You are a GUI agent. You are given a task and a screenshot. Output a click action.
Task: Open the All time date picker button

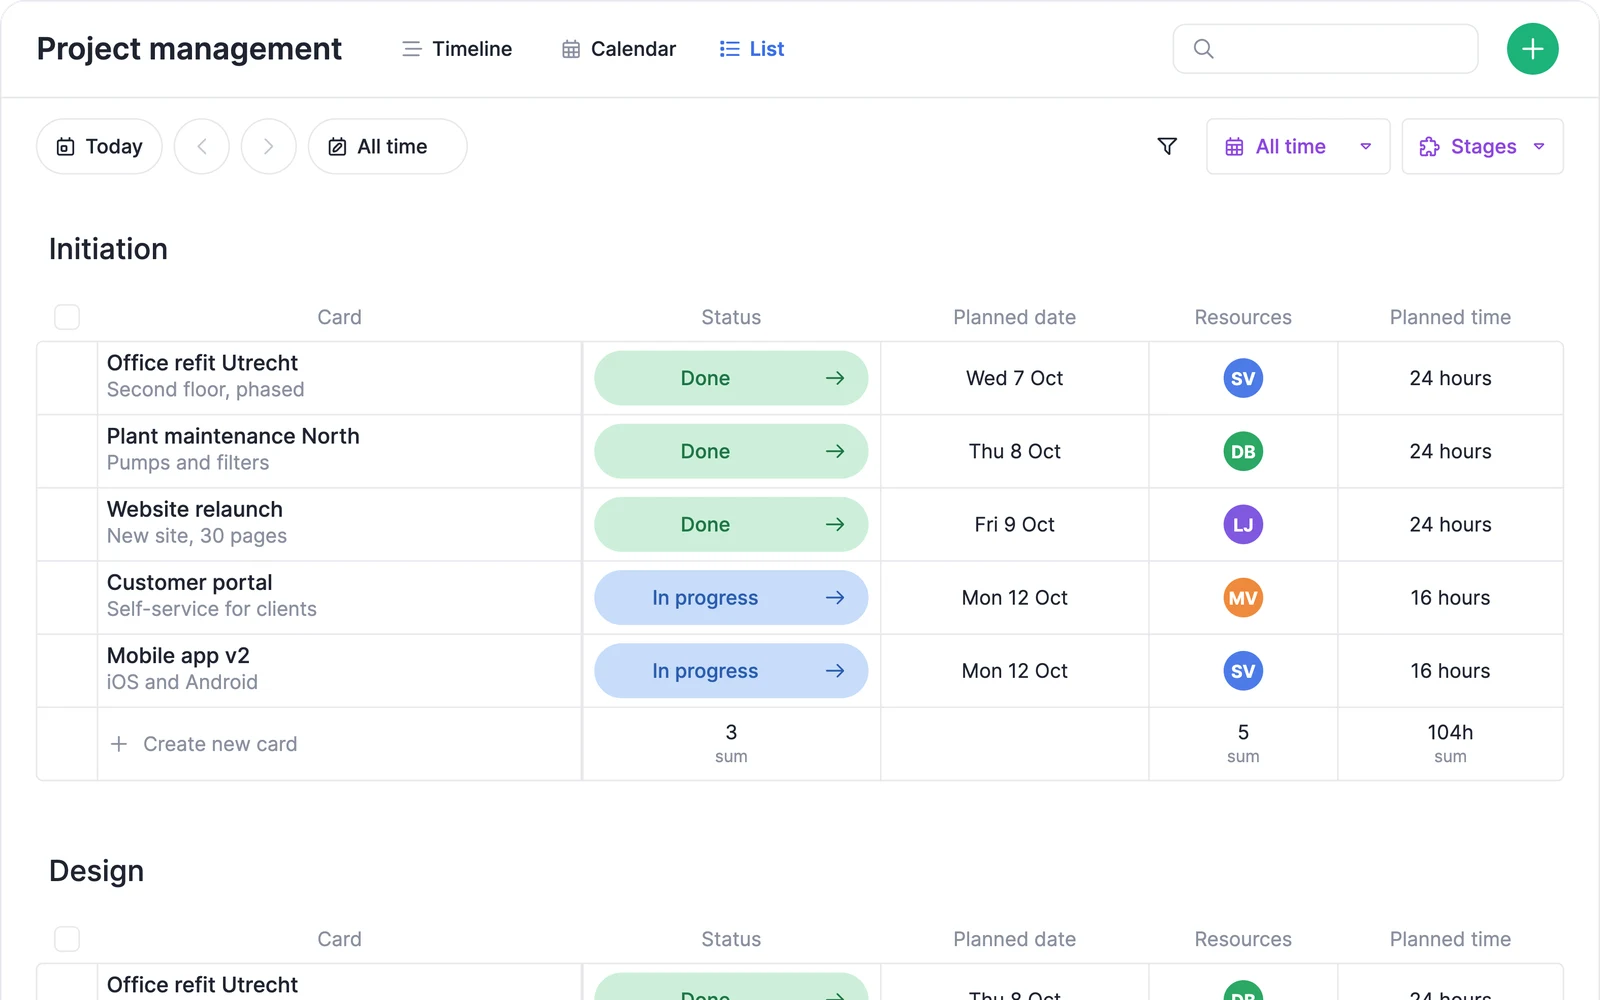387,147
